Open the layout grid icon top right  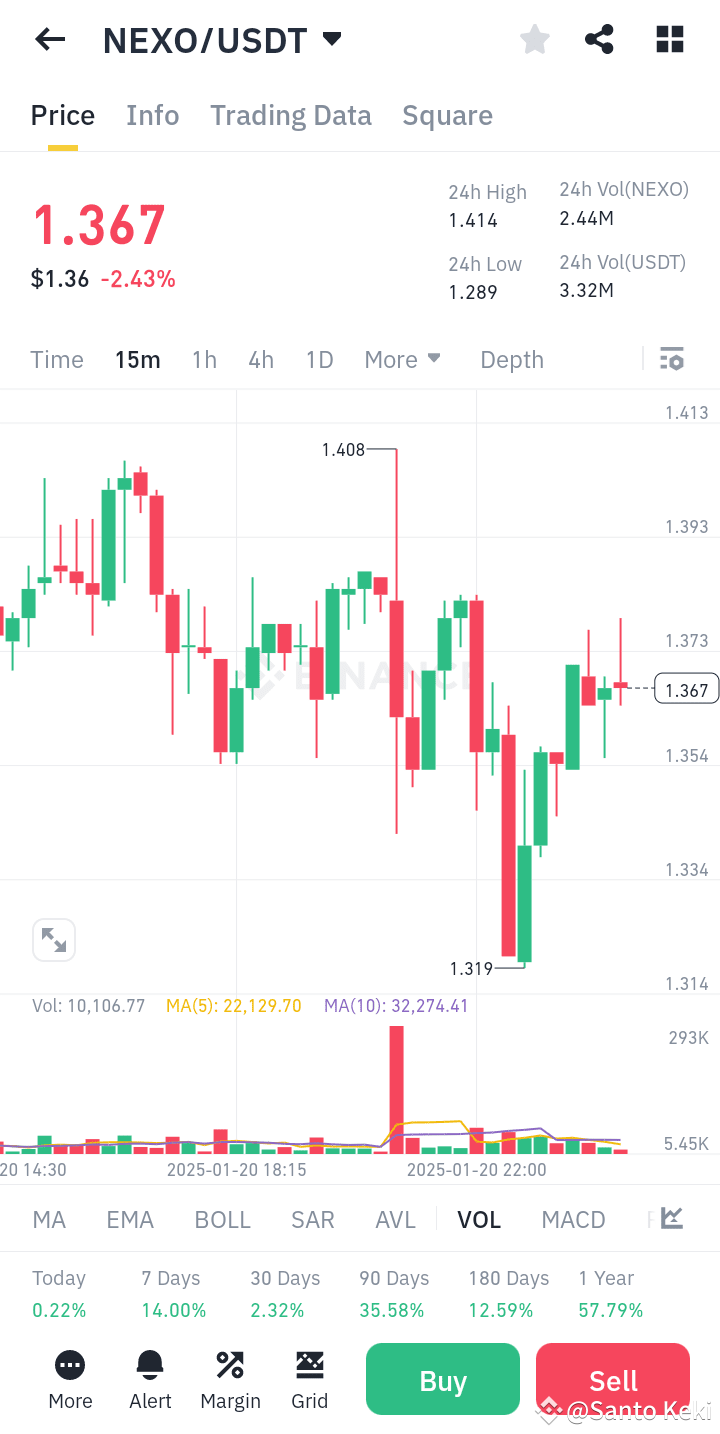668,39
